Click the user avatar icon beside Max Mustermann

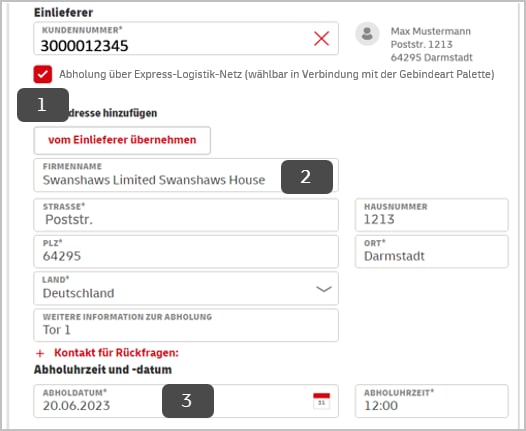(x=367, y=34)
